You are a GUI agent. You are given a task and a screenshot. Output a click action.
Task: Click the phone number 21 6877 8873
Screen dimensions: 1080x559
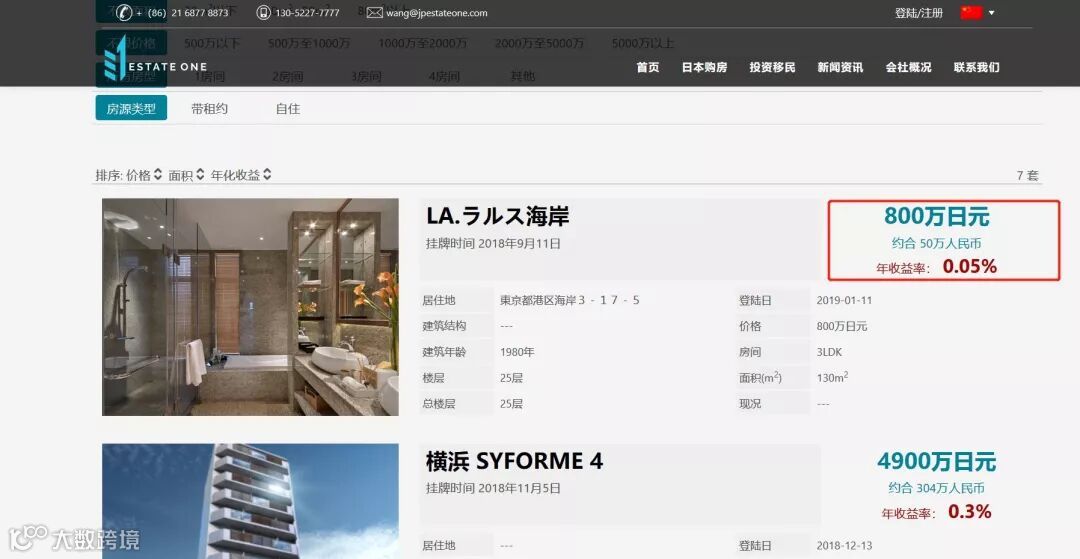coord(200,12)
